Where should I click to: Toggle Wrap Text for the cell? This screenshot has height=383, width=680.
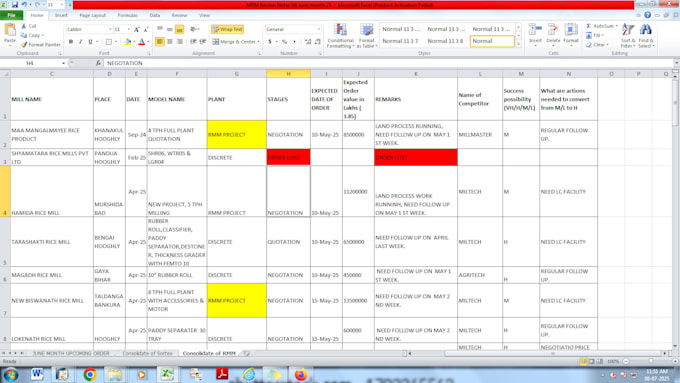pyautogui.click(x=227, y=29)
